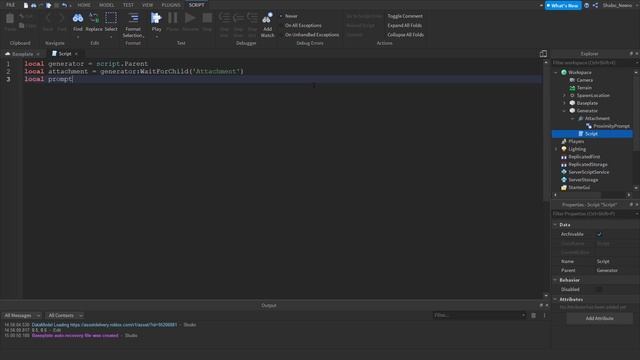Click the Workspace globe icon in Explorer
This screenshot has height=360, width=640.
pyautogui.click(x=564, y=72)
